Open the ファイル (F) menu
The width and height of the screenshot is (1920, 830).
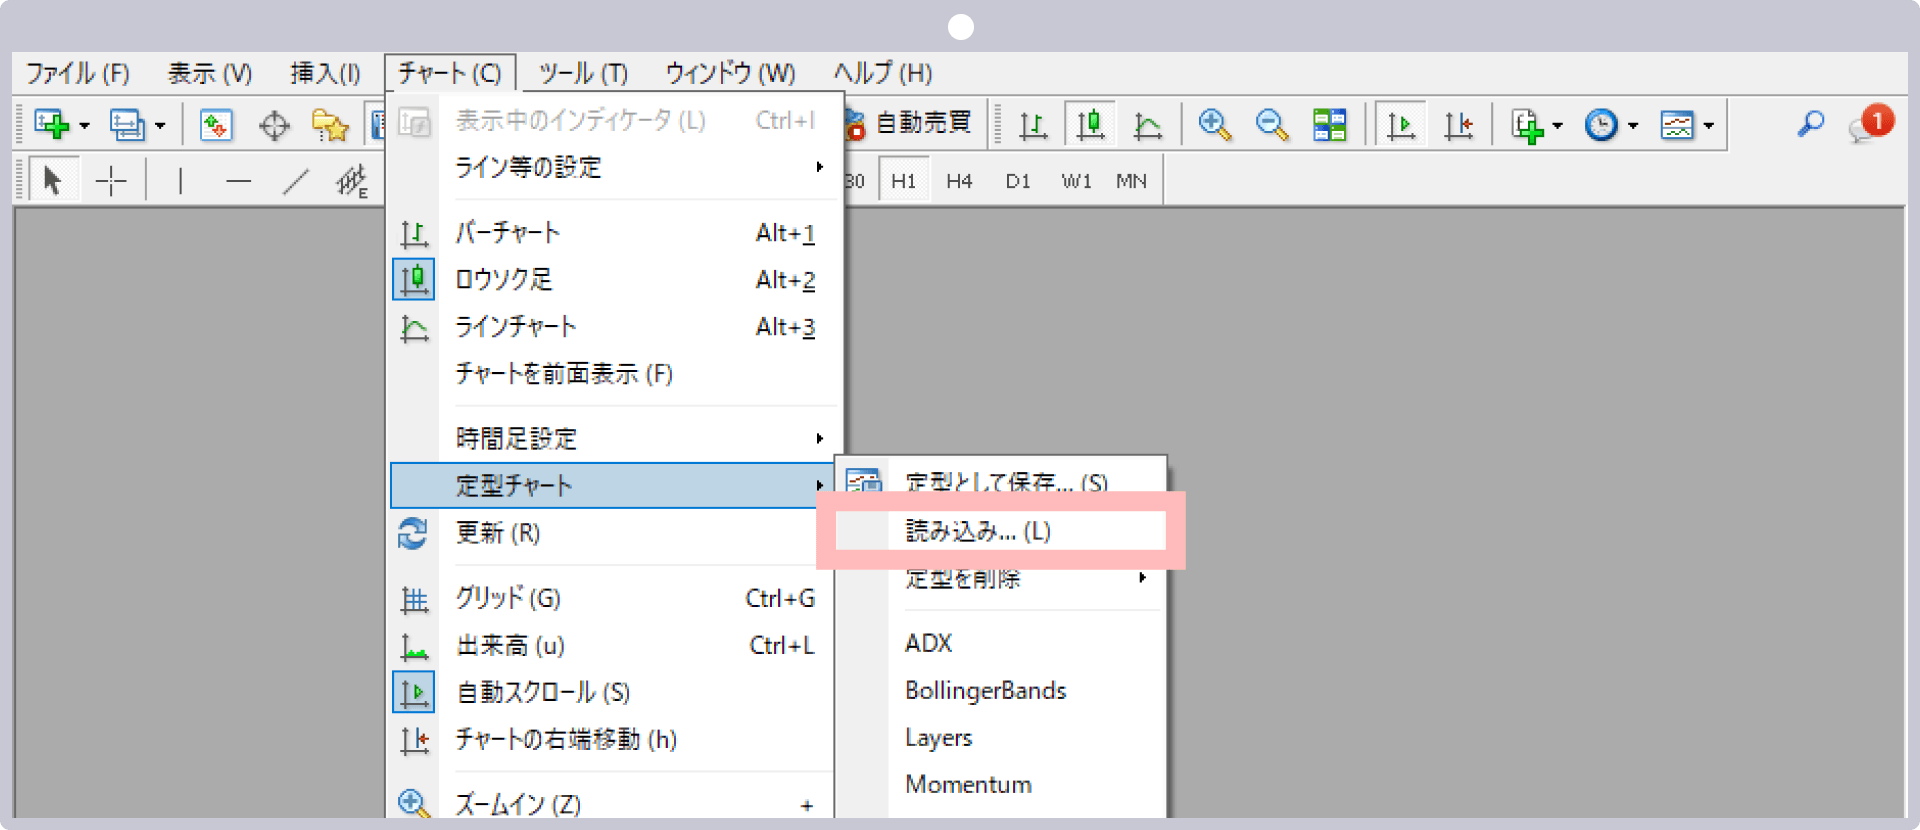(x=78, y=73)
